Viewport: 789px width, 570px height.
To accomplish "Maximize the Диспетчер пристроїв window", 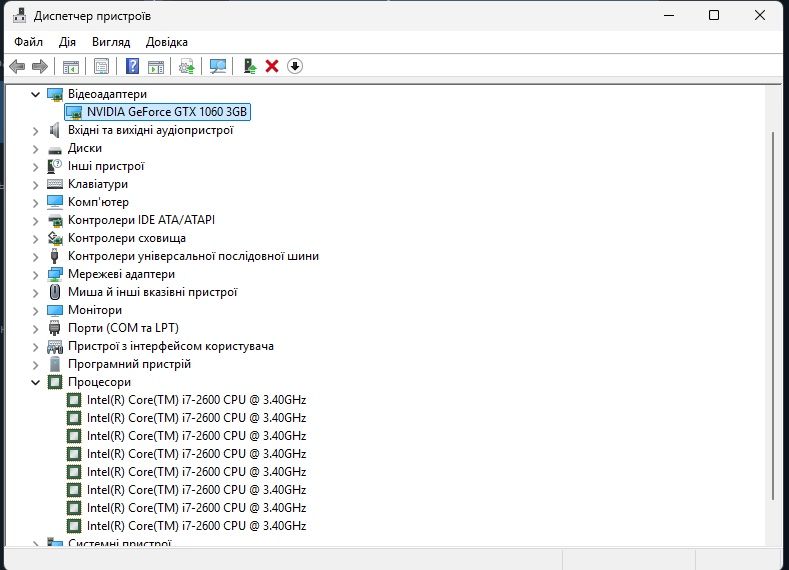I will click(714, 16).
